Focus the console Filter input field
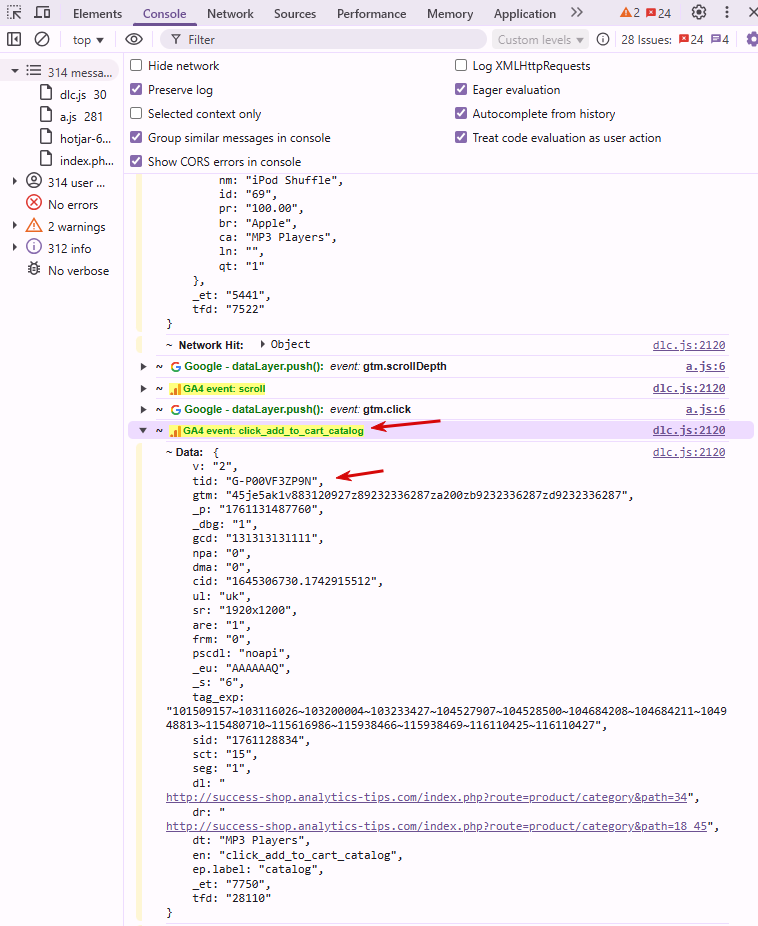This screenshot has width=758, height=926. tap(324, 40)
